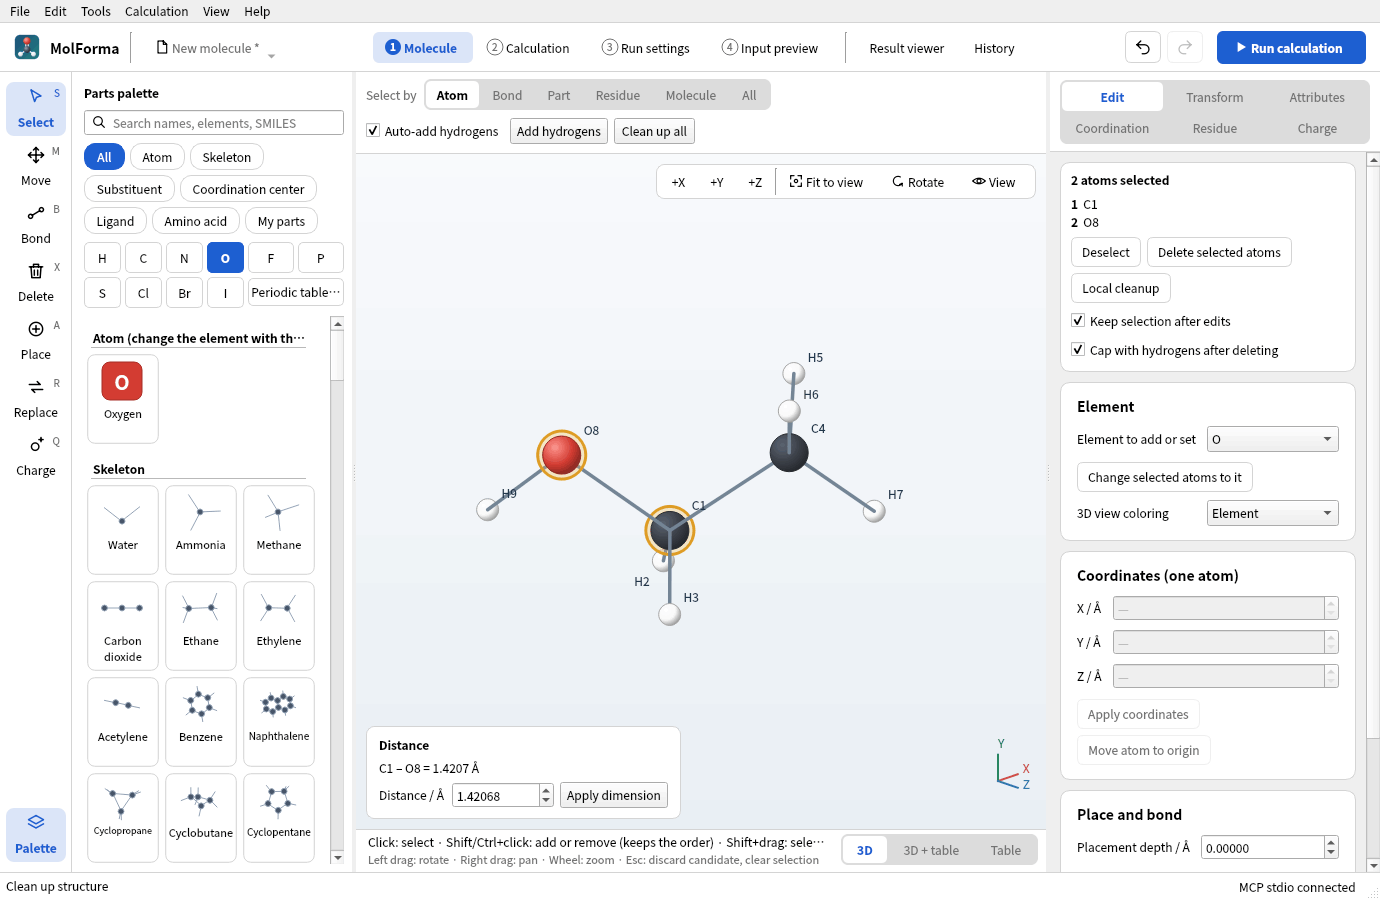The height and width of the screenshot is (900, 1380).
Task: Select the Delete trash tool
Action: click(x=36, y=282)
